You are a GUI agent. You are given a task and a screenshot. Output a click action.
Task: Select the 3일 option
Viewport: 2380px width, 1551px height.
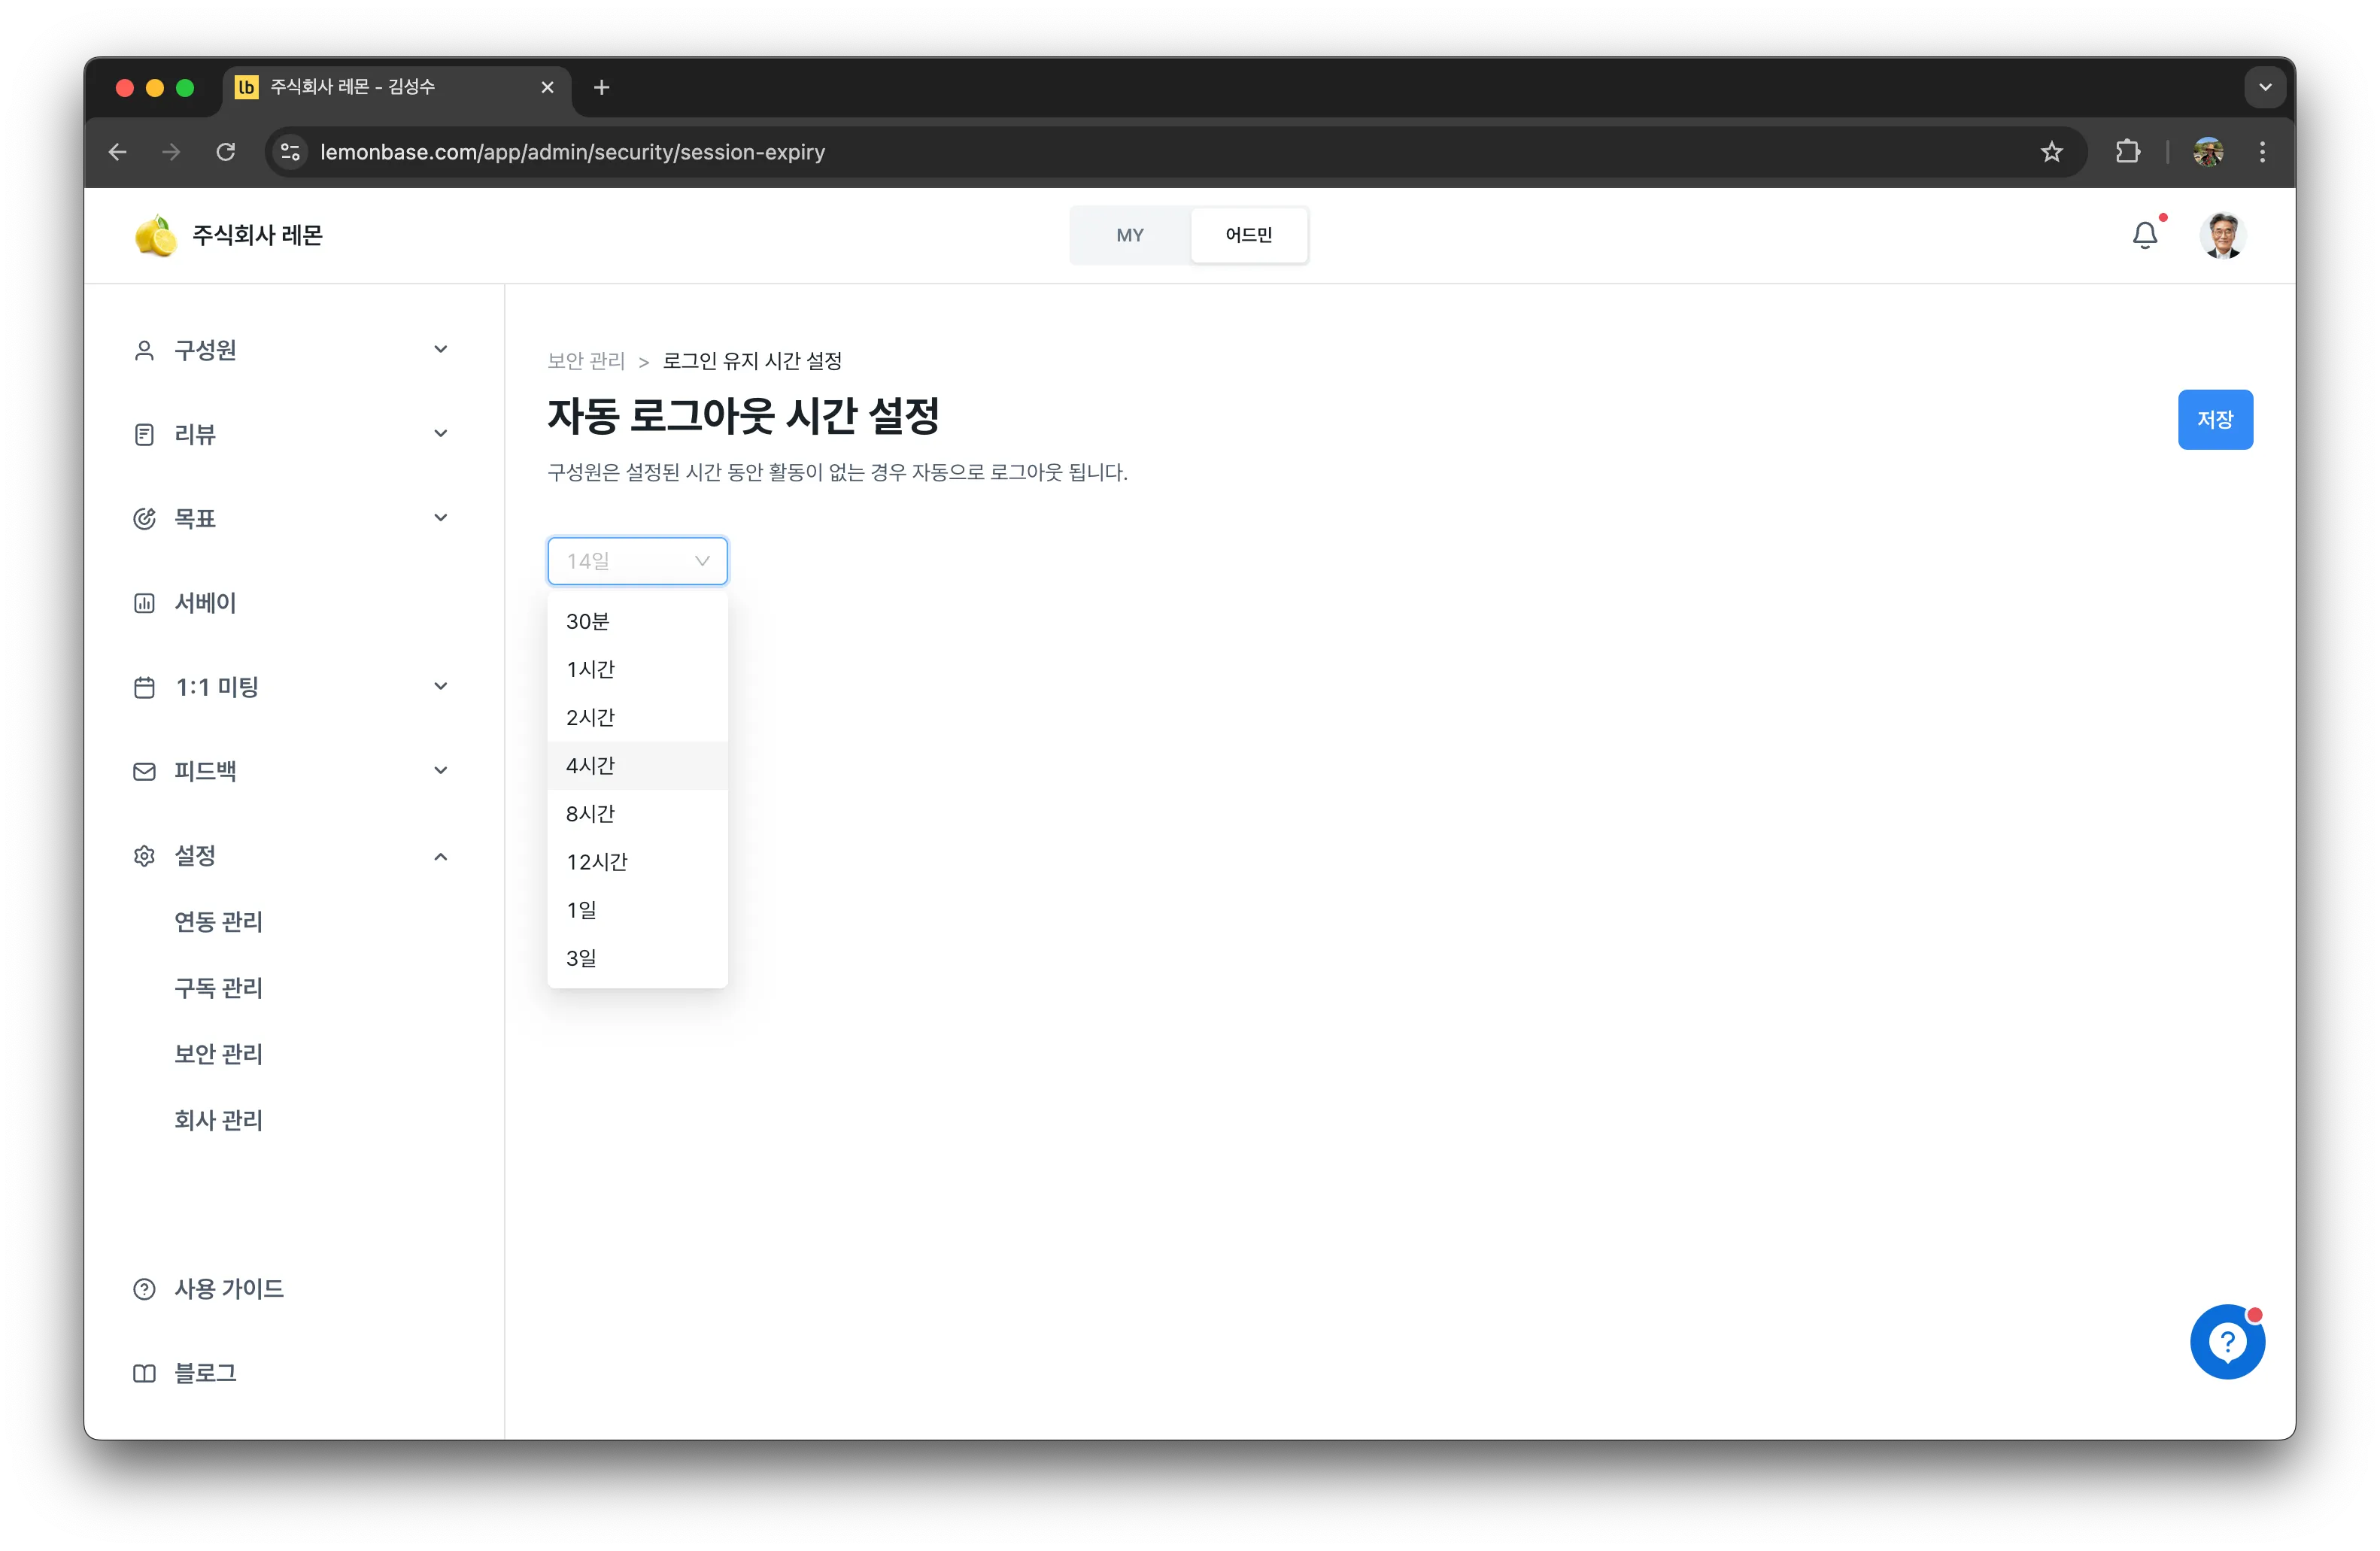pyautogui.click(x=637, y=958)
